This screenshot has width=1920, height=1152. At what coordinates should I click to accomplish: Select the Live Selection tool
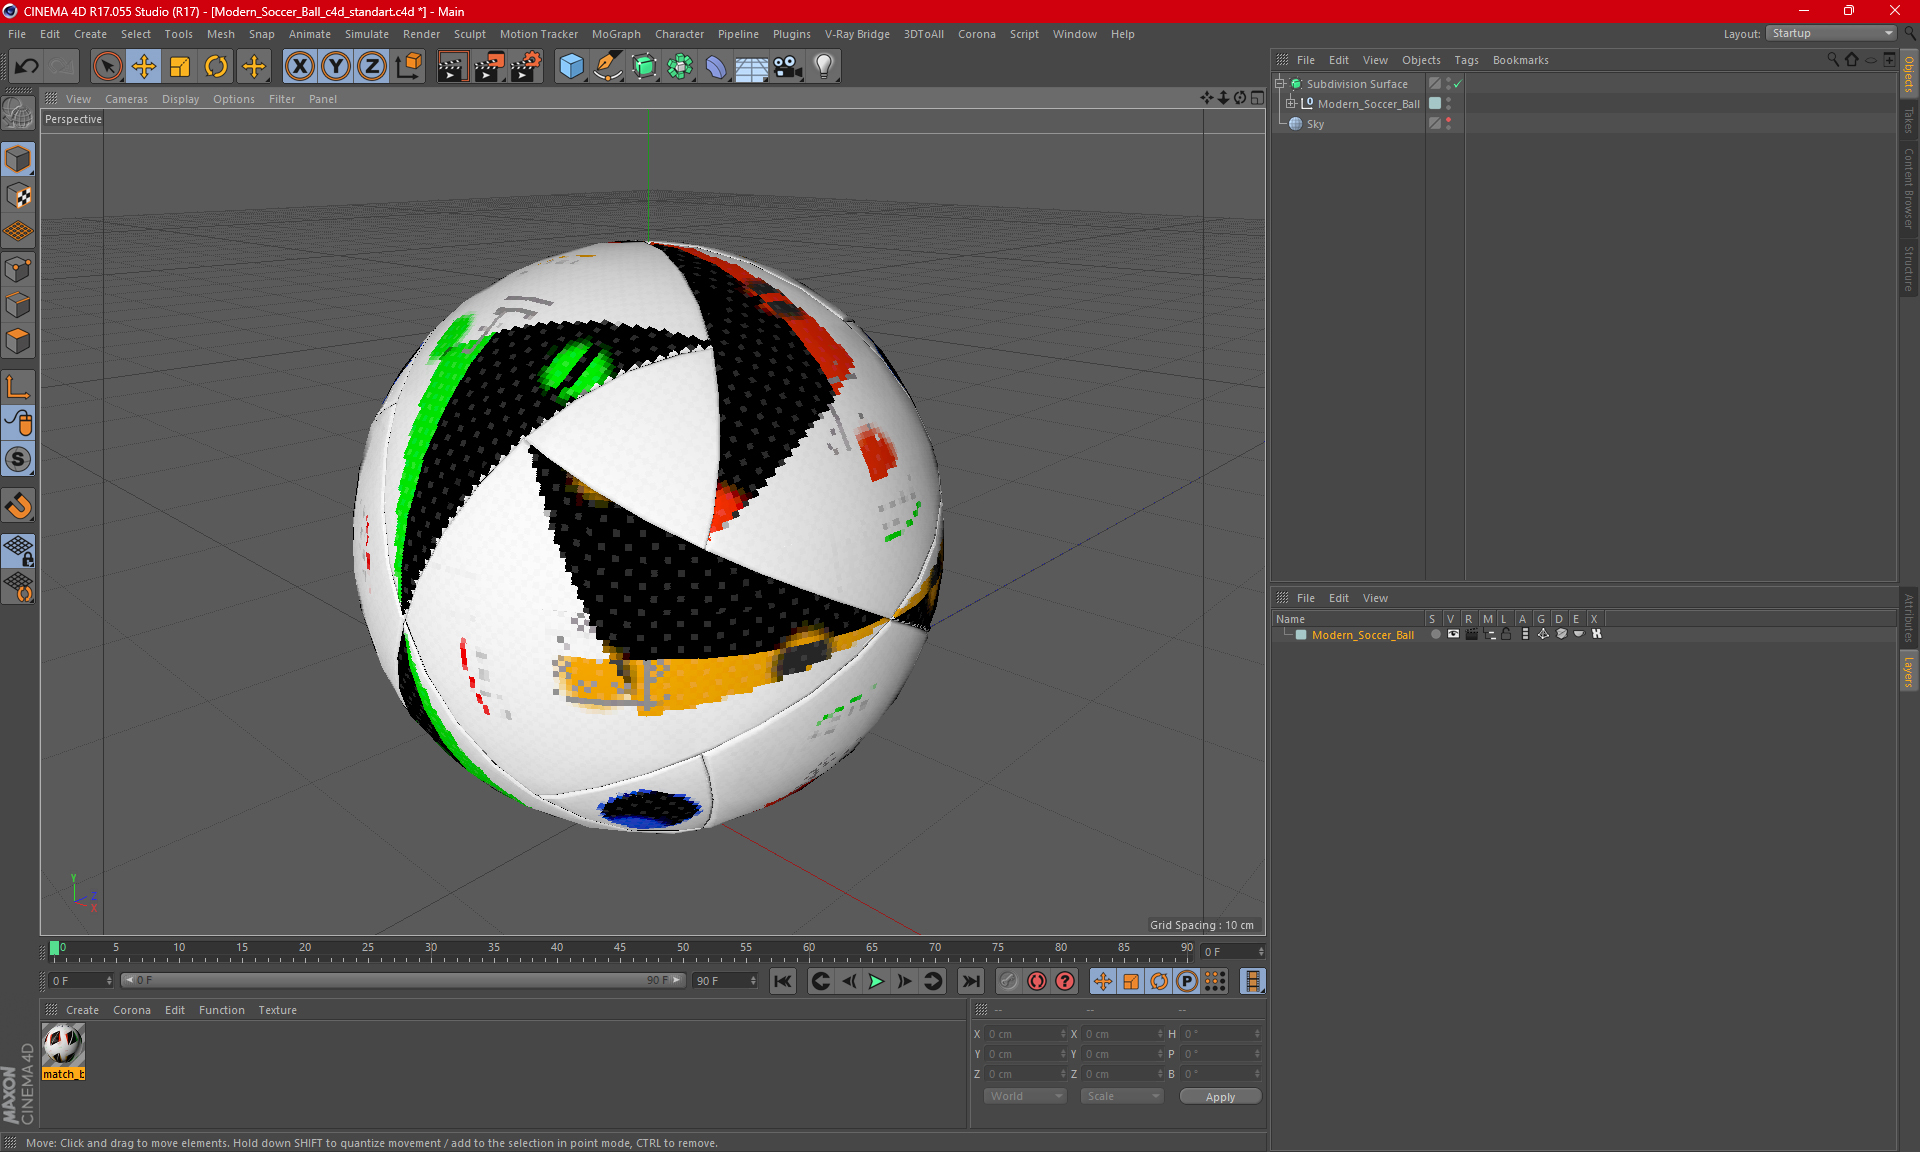107,67
